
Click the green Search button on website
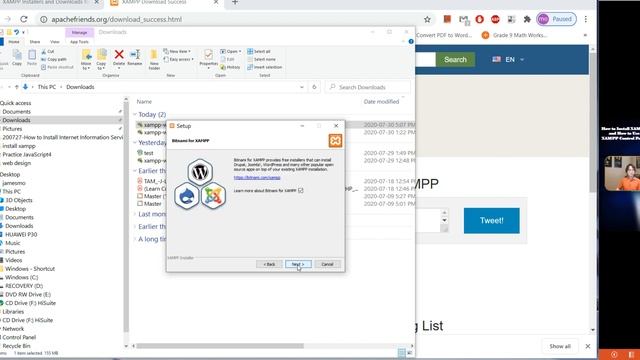tap(455, 60)
